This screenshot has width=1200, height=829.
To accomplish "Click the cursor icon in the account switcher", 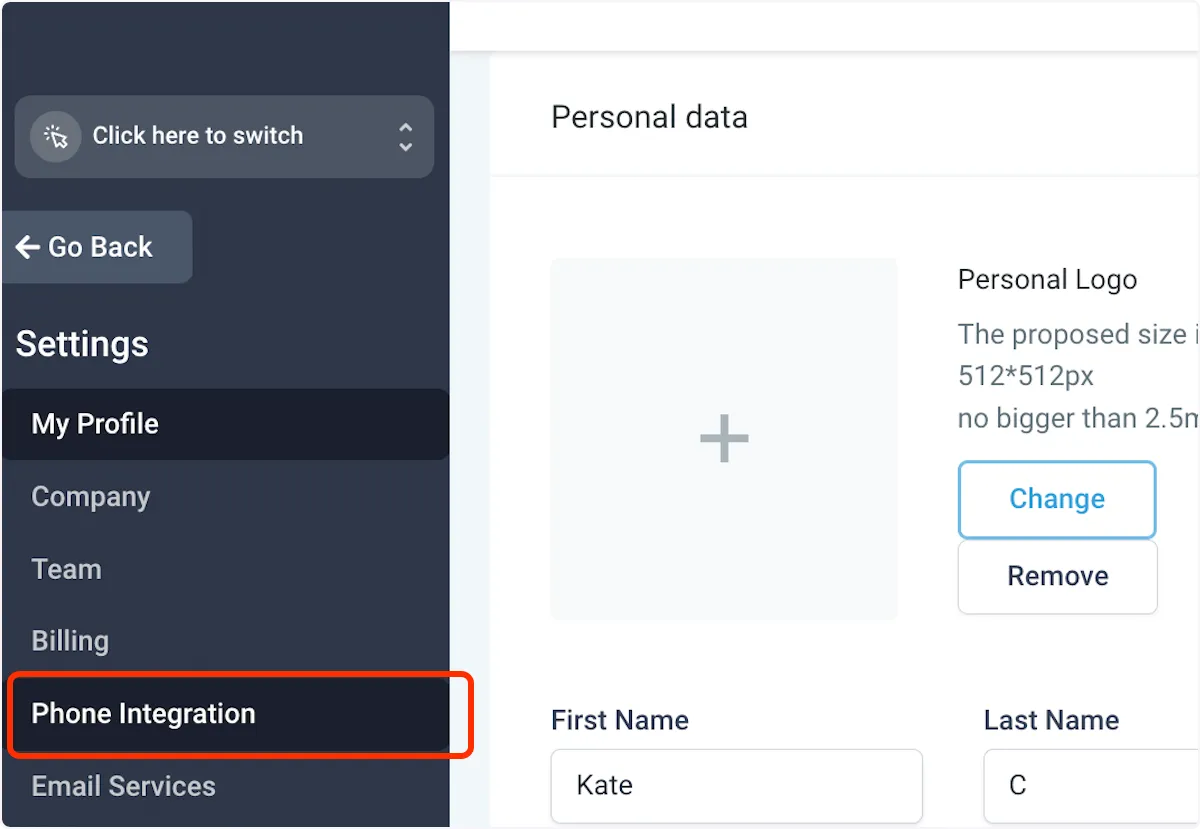I will point(55,137).
